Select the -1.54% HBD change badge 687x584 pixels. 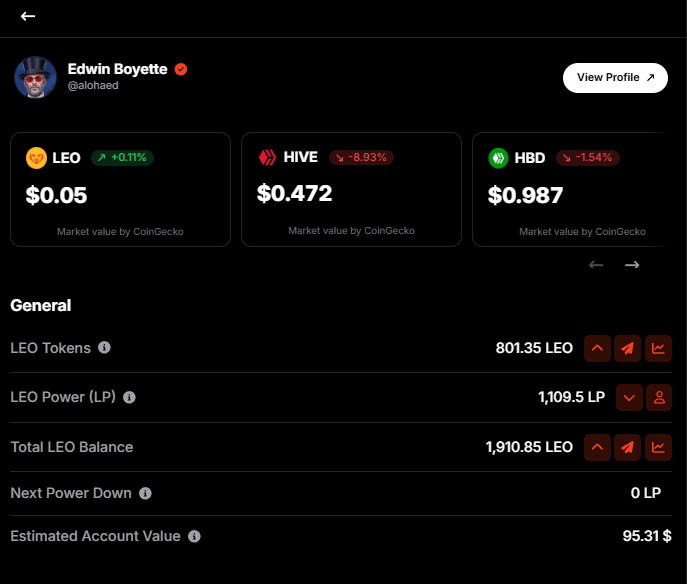click(588, 157)
